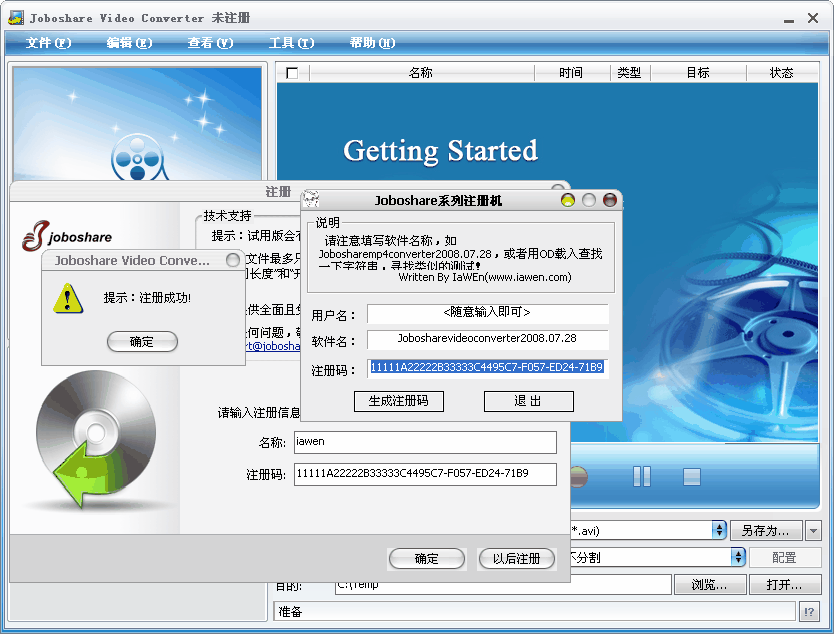Screen dimensions: 834x634
Task: Stop playback with the square button
Action: coord(692,476)
